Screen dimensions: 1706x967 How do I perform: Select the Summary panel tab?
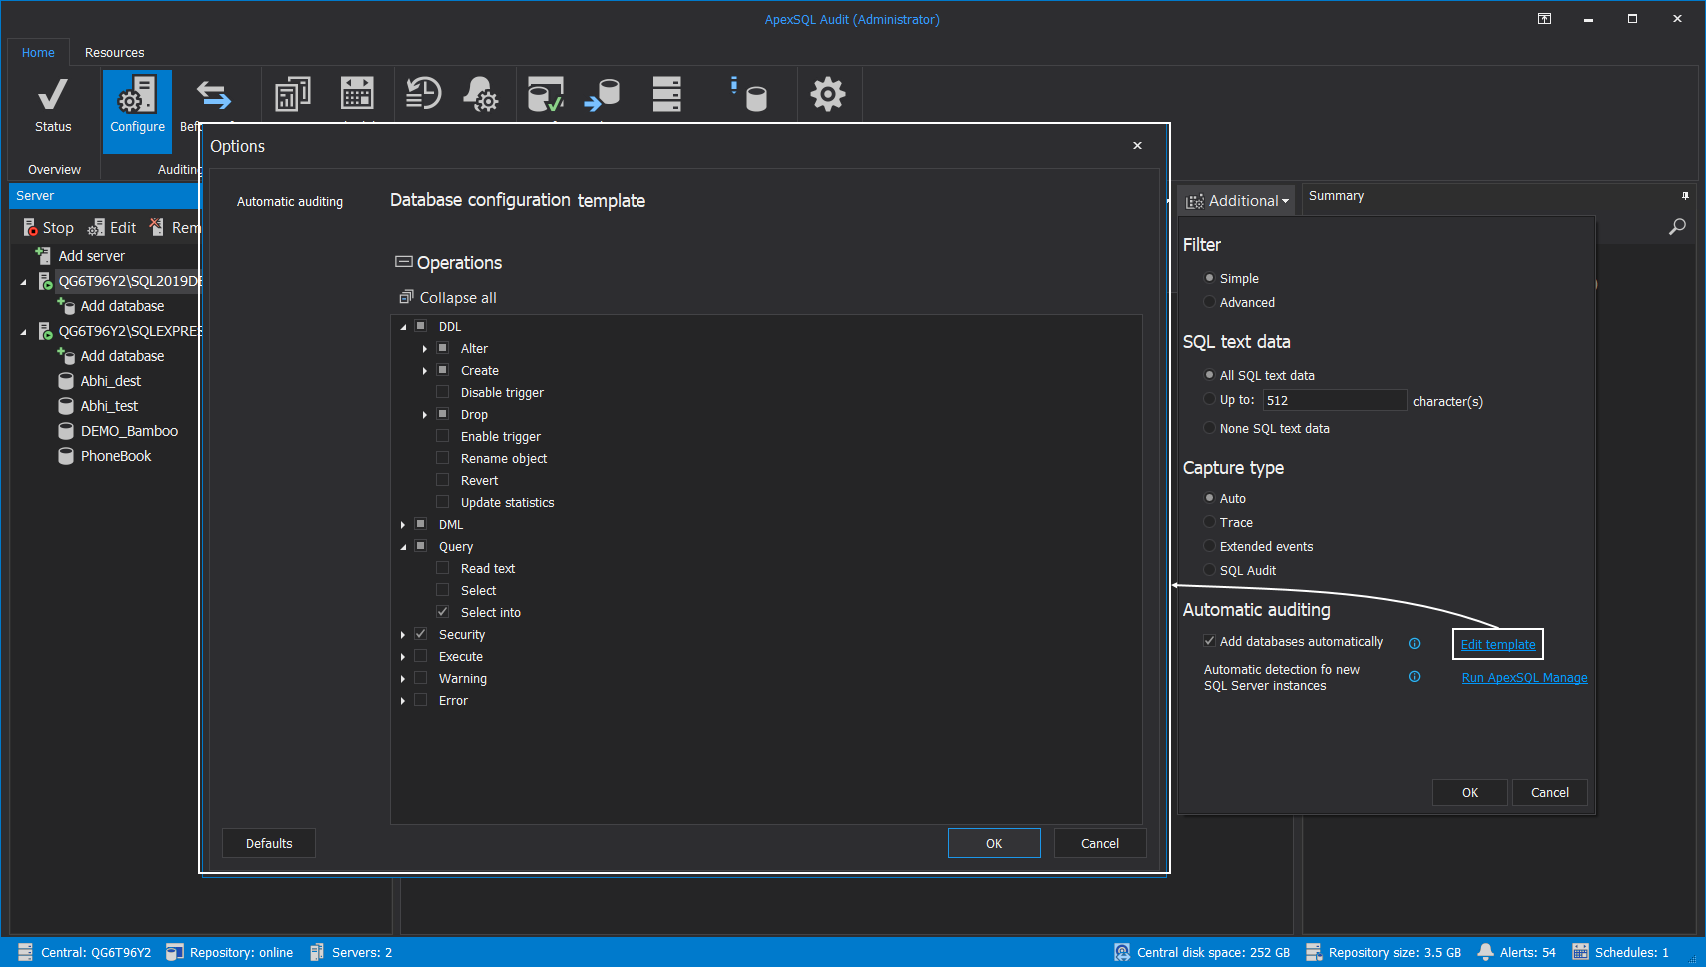1336,196
